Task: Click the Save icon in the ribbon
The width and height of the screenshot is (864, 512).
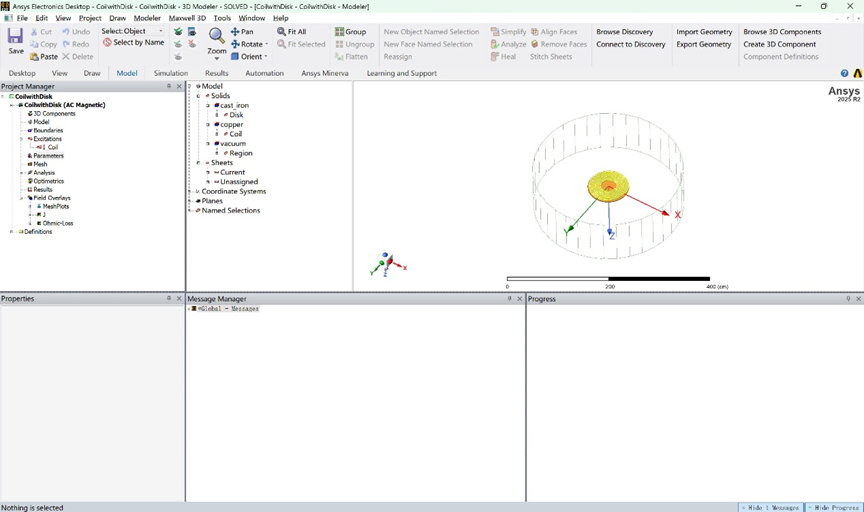Action: click(15, 36)
